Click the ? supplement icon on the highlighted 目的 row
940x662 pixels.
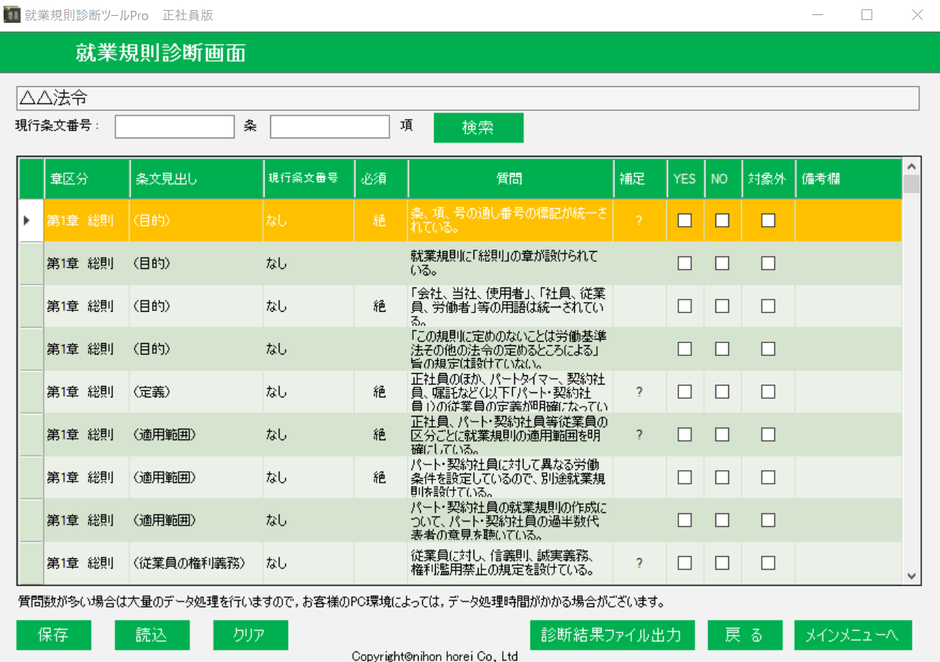(x=639, y=221)
